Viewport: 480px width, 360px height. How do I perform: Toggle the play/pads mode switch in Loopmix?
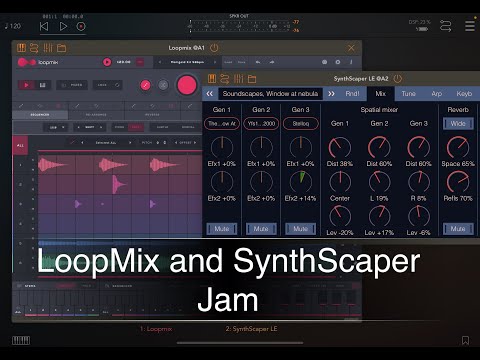pyautogui.click(x=34, y=85)
